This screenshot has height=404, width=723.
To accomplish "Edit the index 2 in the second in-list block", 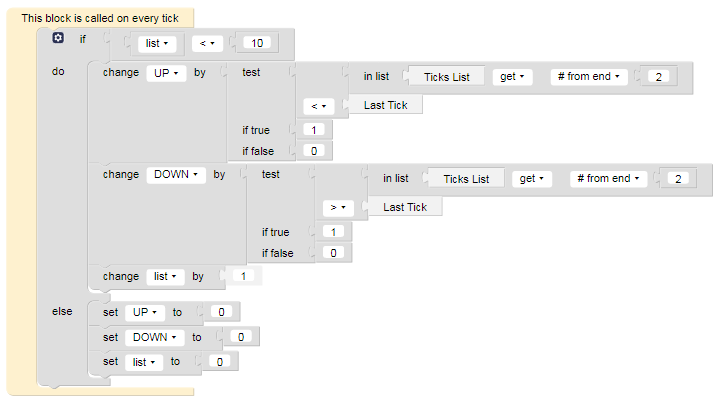I will pos(678,178).
